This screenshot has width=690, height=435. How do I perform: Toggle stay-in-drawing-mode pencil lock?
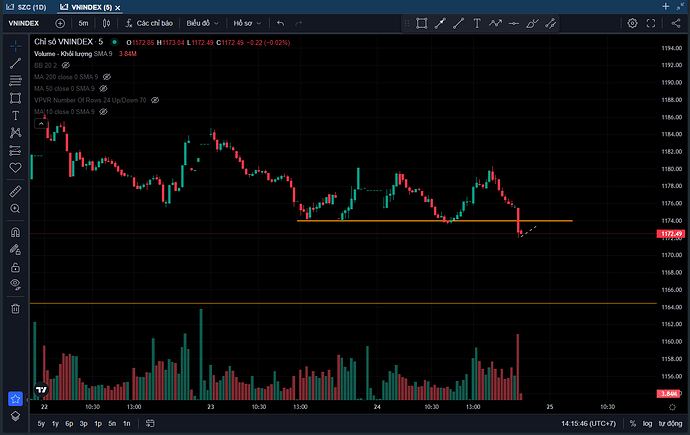click(15, 250)
